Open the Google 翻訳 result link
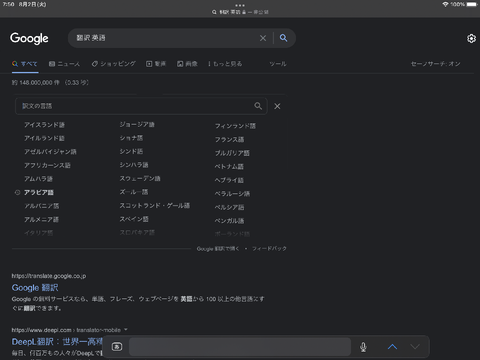 tap(35, 288)
